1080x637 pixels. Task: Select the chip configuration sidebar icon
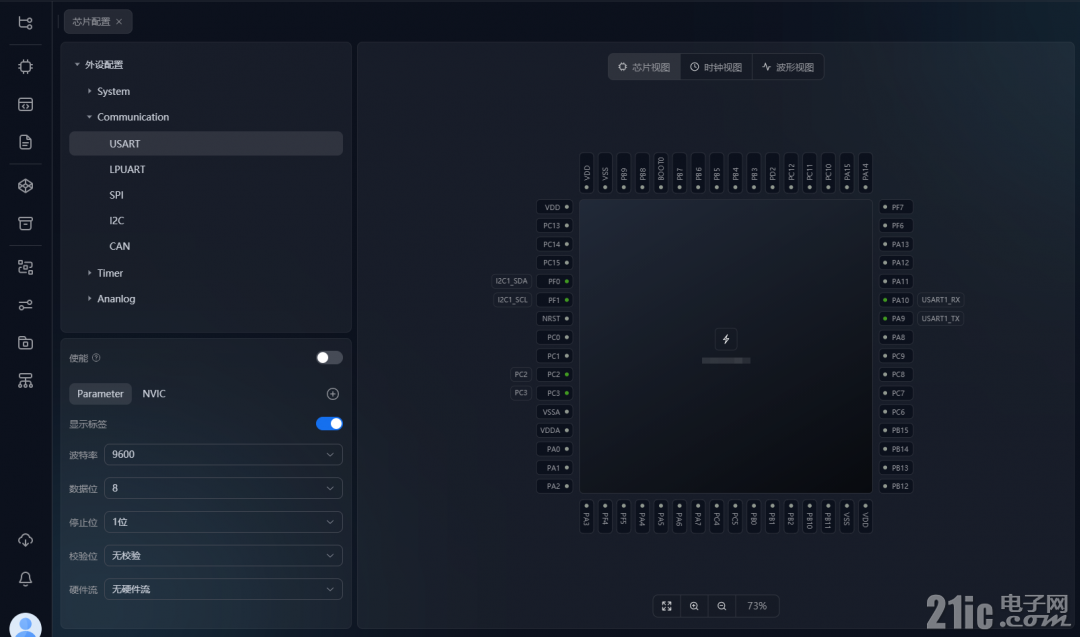coord(25,67)
